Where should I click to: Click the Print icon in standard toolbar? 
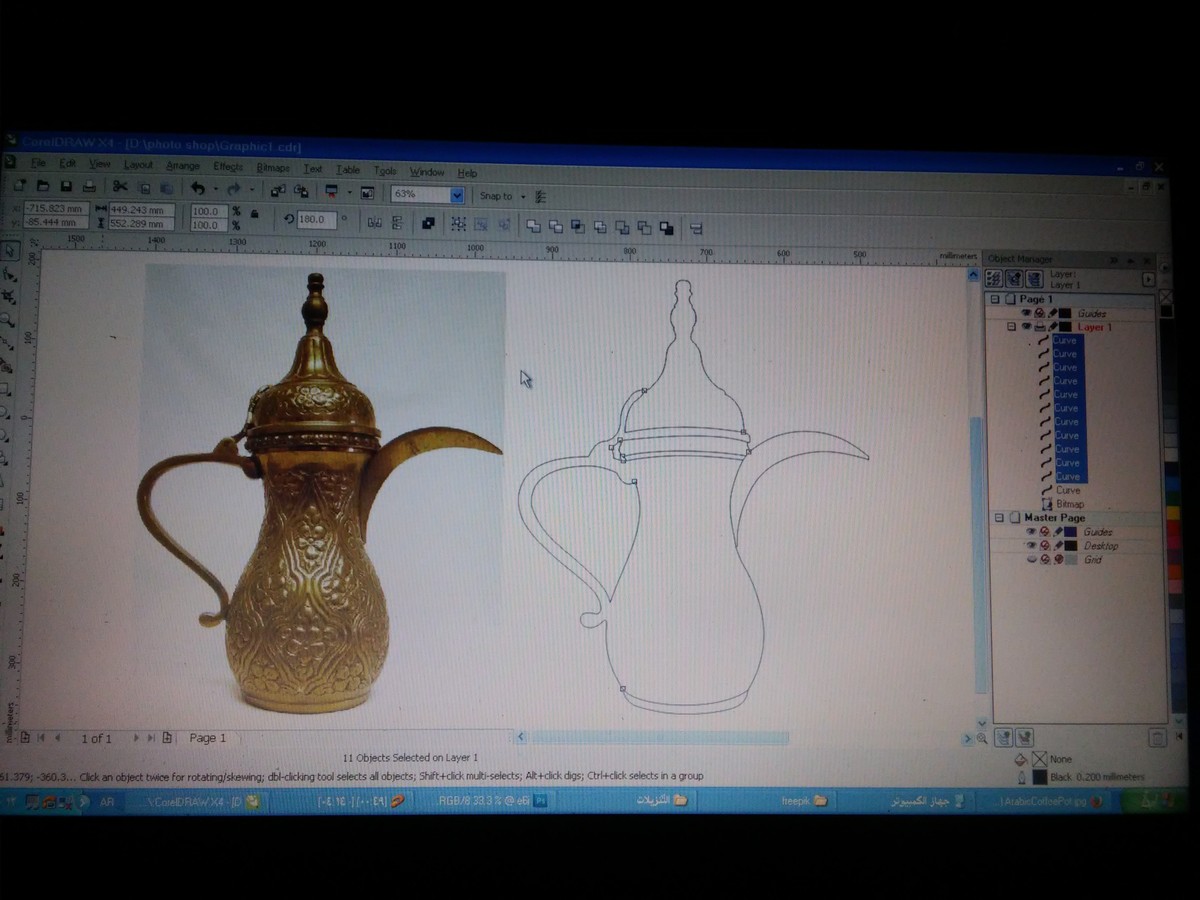[89, 187]
